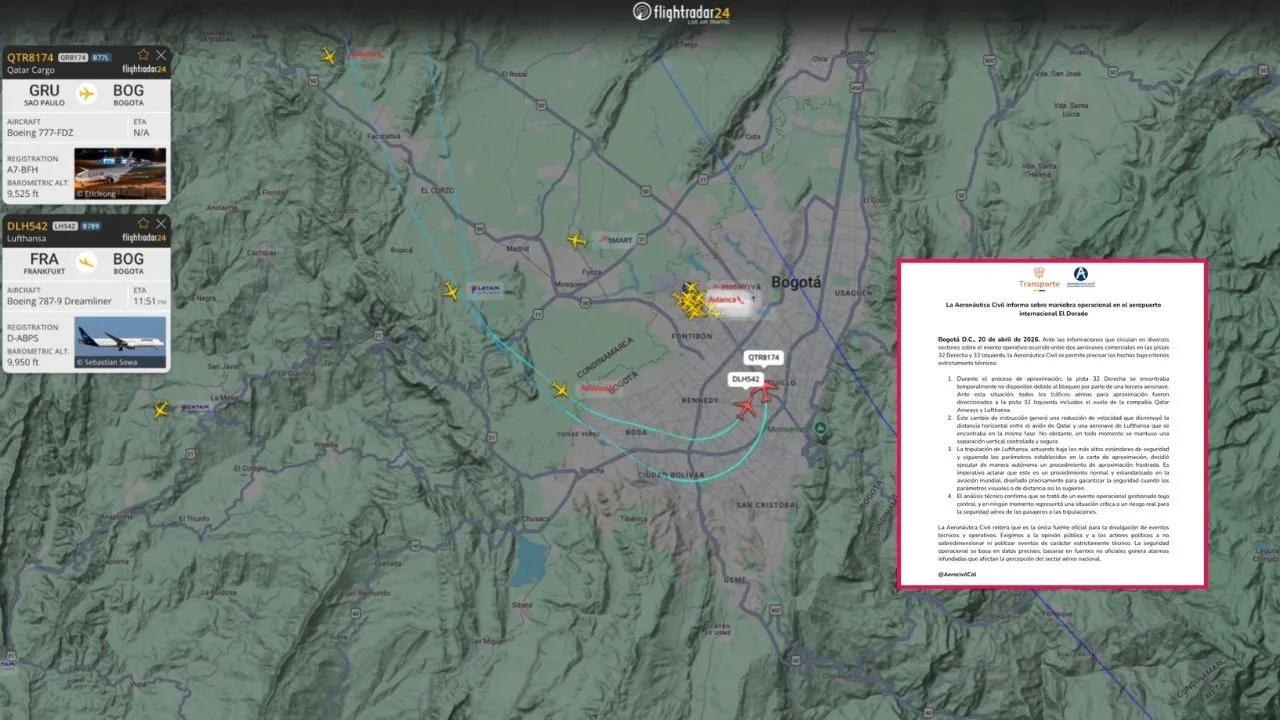
Task: Close the QTR8174 Qatar Cargo flight card
Action: coord(161,55)
